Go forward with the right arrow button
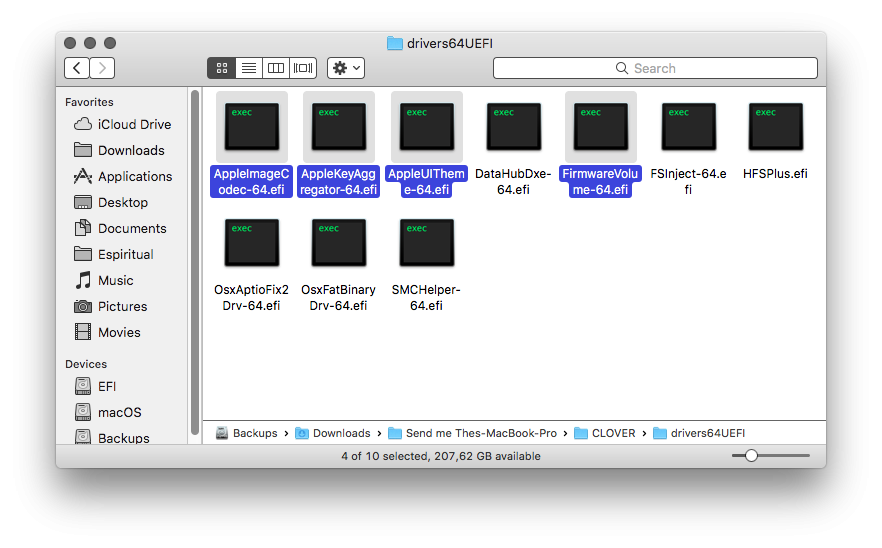This screenshot has width=882, height=548. click(102, 68)
